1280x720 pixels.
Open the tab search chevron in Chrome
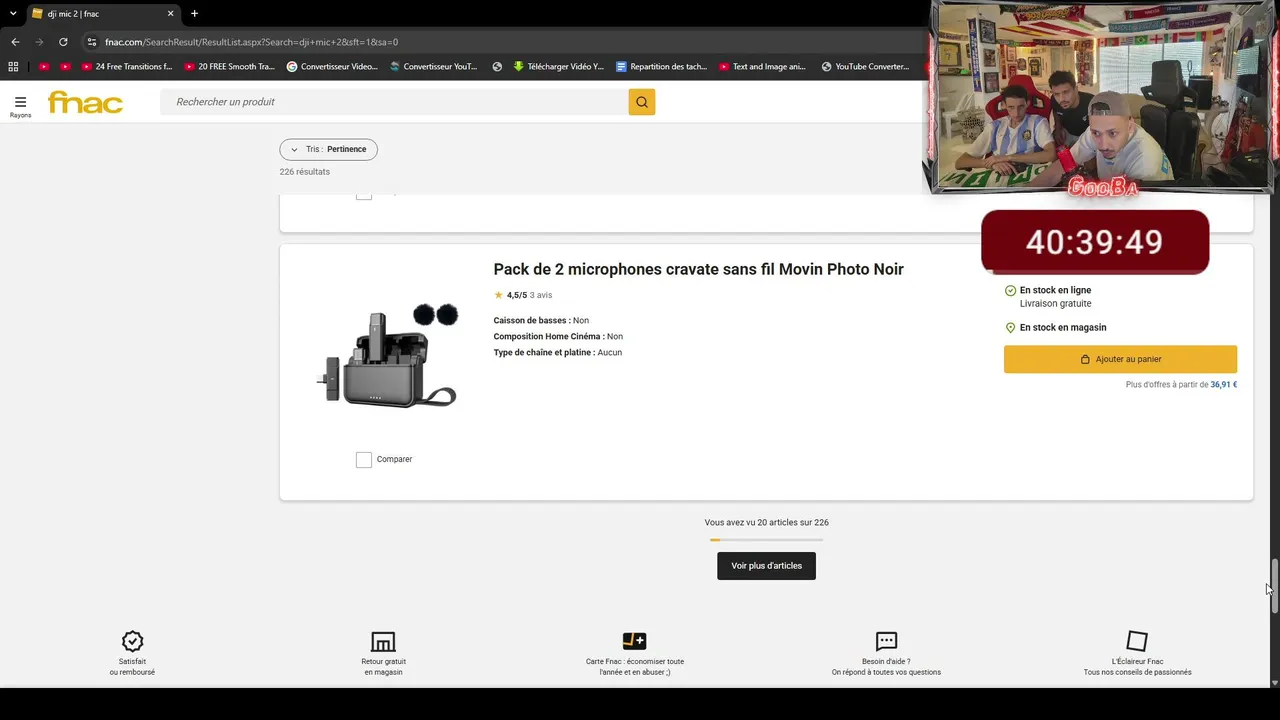pos(13,14)
